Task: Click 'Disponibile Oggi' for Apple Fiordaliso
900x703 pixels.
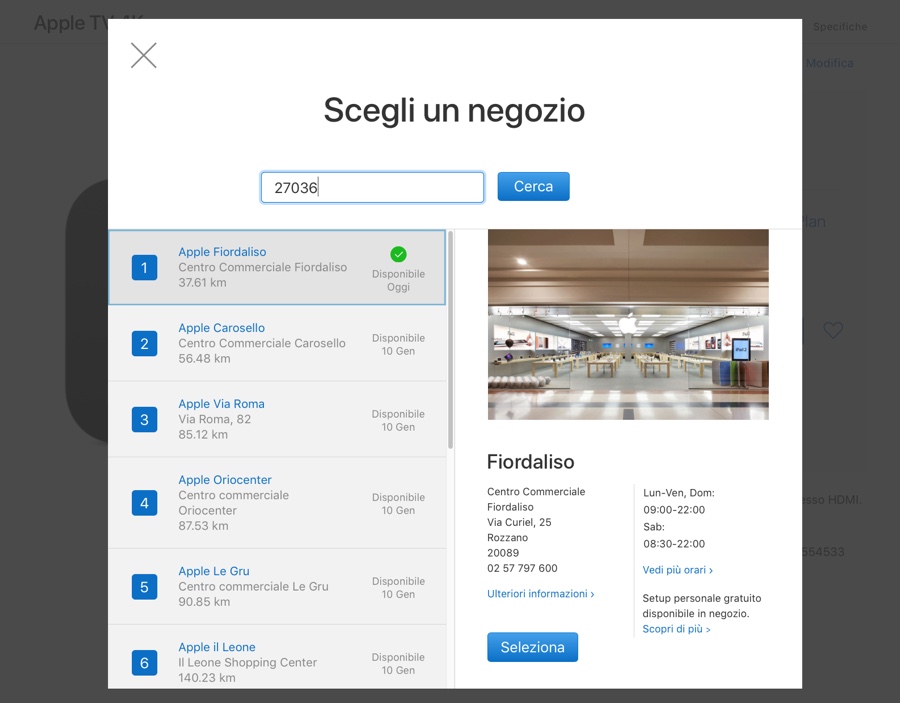Action: point(398,280)
